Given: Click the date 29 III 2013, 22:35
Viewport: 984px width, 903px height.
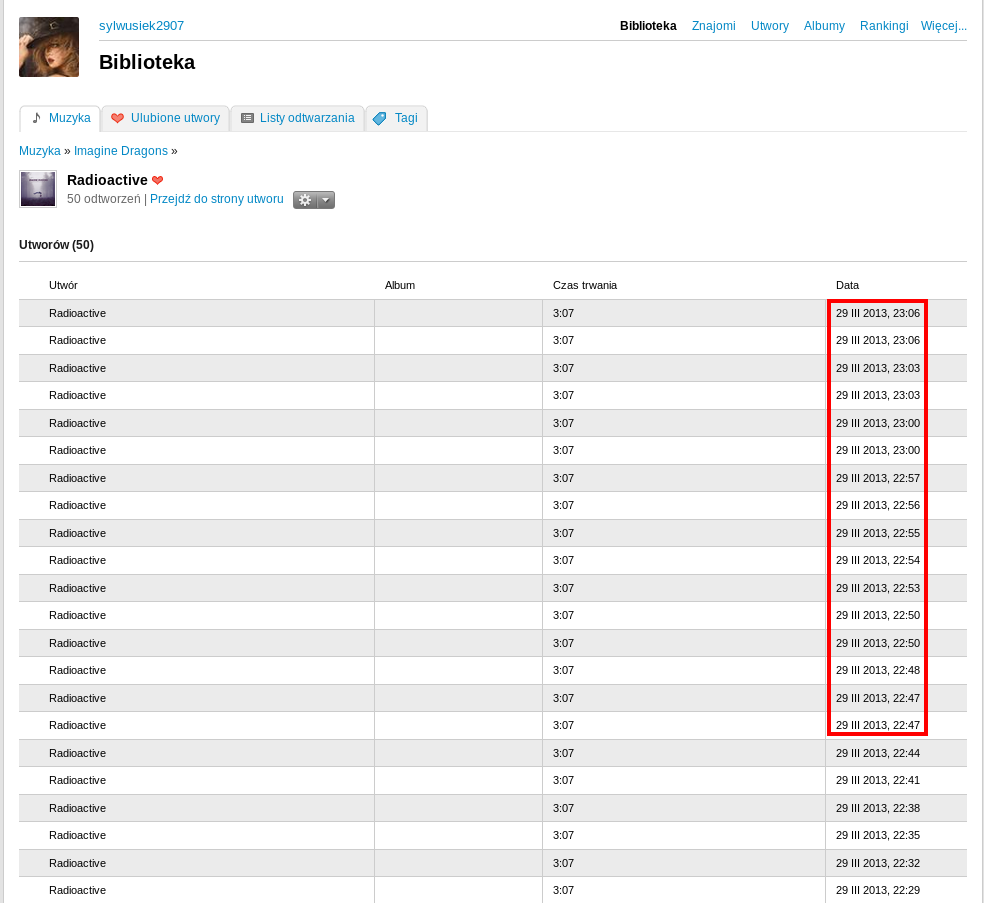Looking at the screenshot, I should click(878, 835).
